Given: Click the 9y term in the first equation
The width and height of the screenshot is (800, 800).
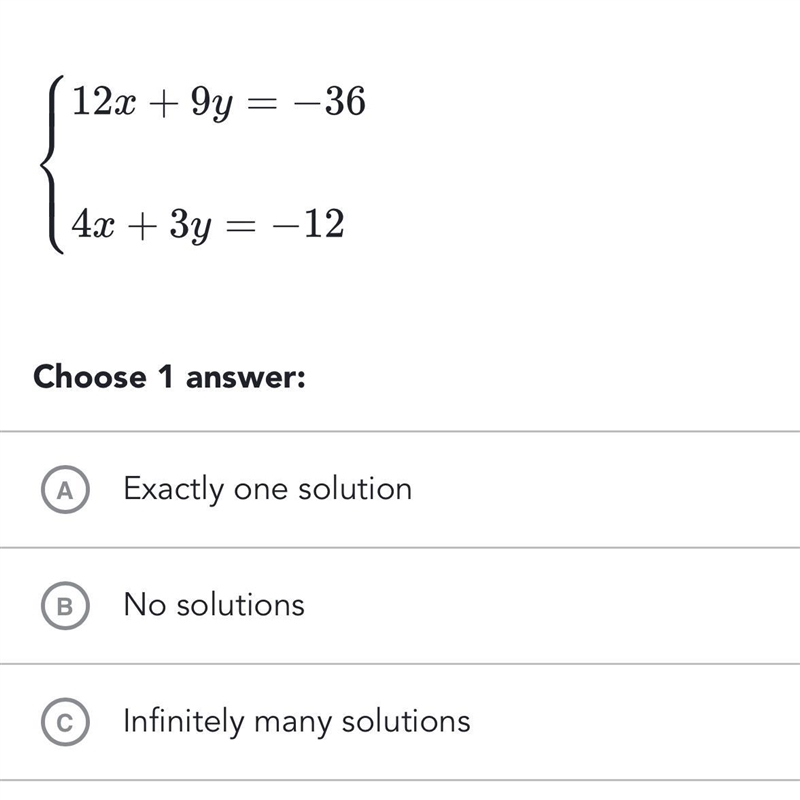Looking at the screenshot, I should pyautogui.click(x=212, y=104).
